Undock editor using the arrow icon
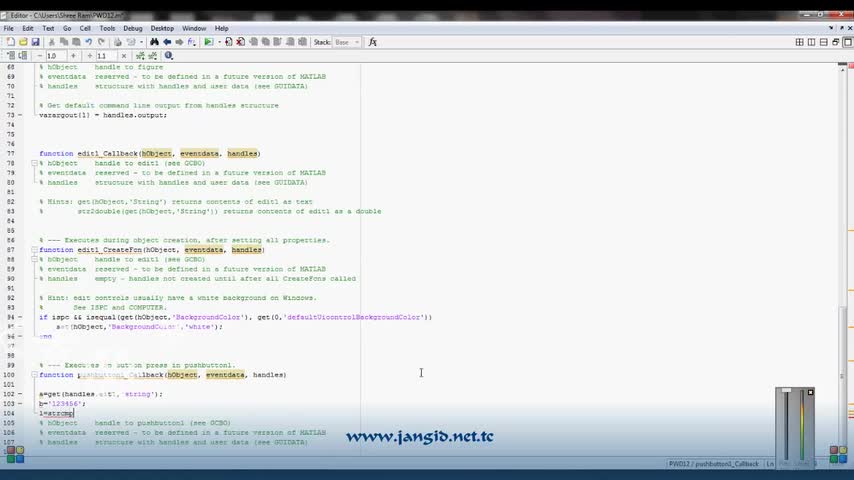This screenshot has height=480, width=854. [x=841, y=28]
